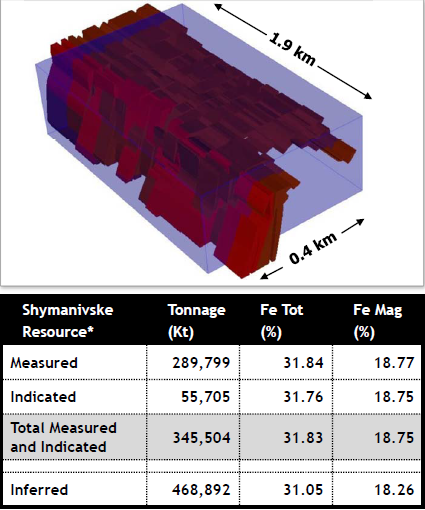
Task: Click the 55,705 tonnage value
Action: [206, 397]
